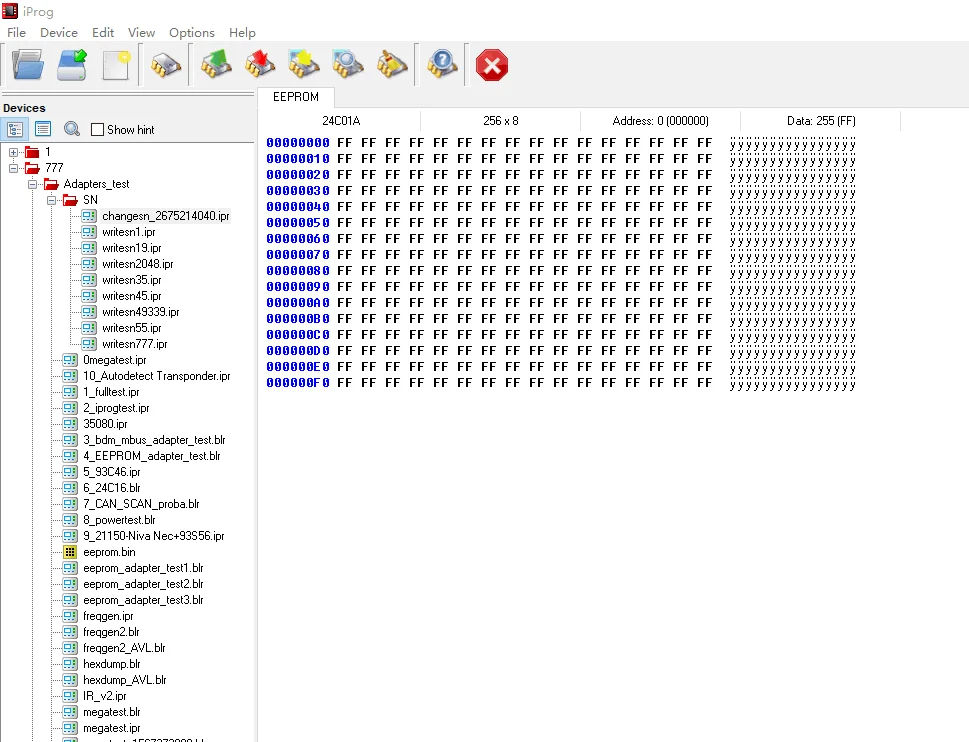This screenshot has width=969, height=742.
Task: Click the save to disk toolbar icon
Action: tap(72, 65)
